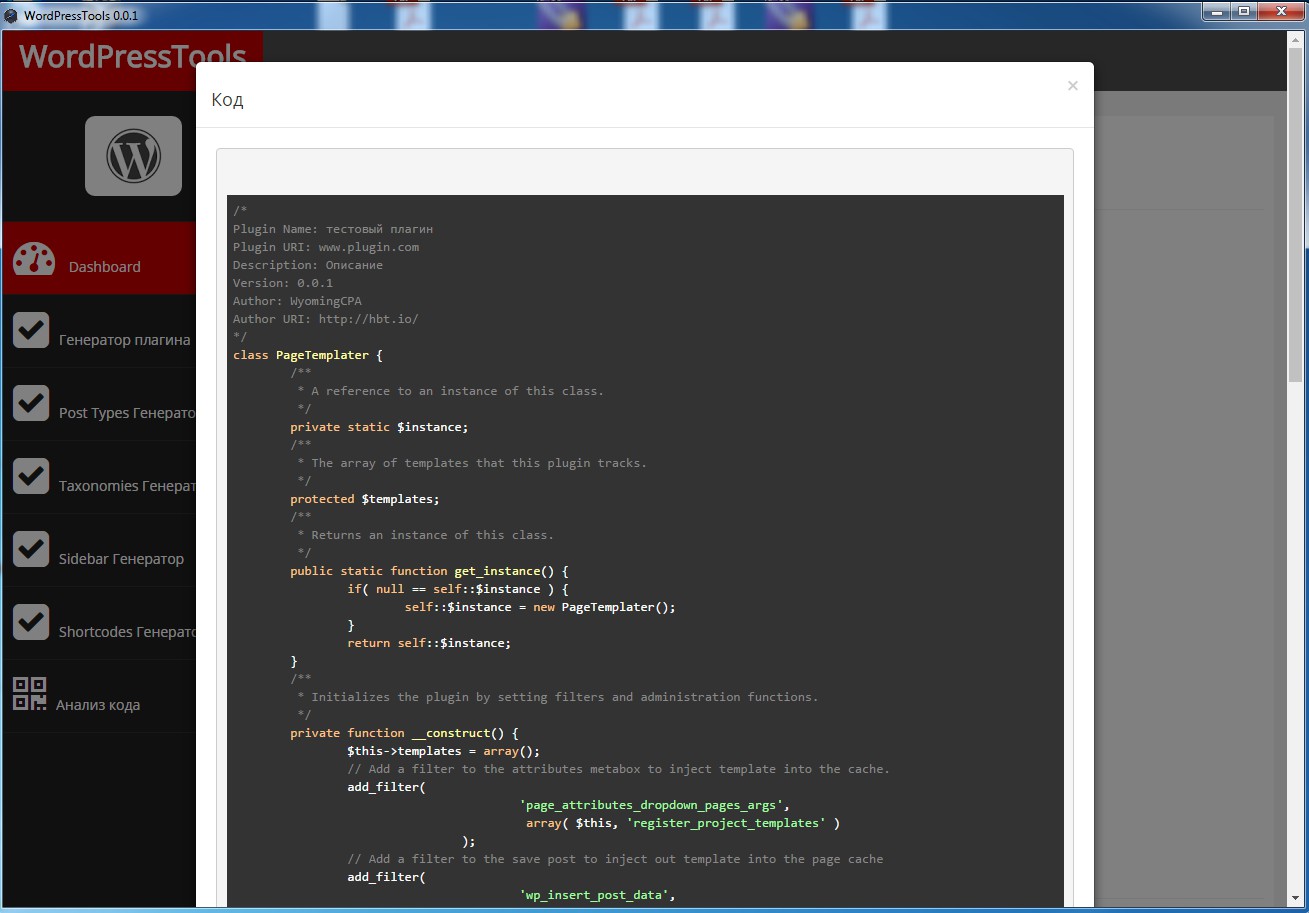Click the line 'private static $instance;'

[379, 427]
